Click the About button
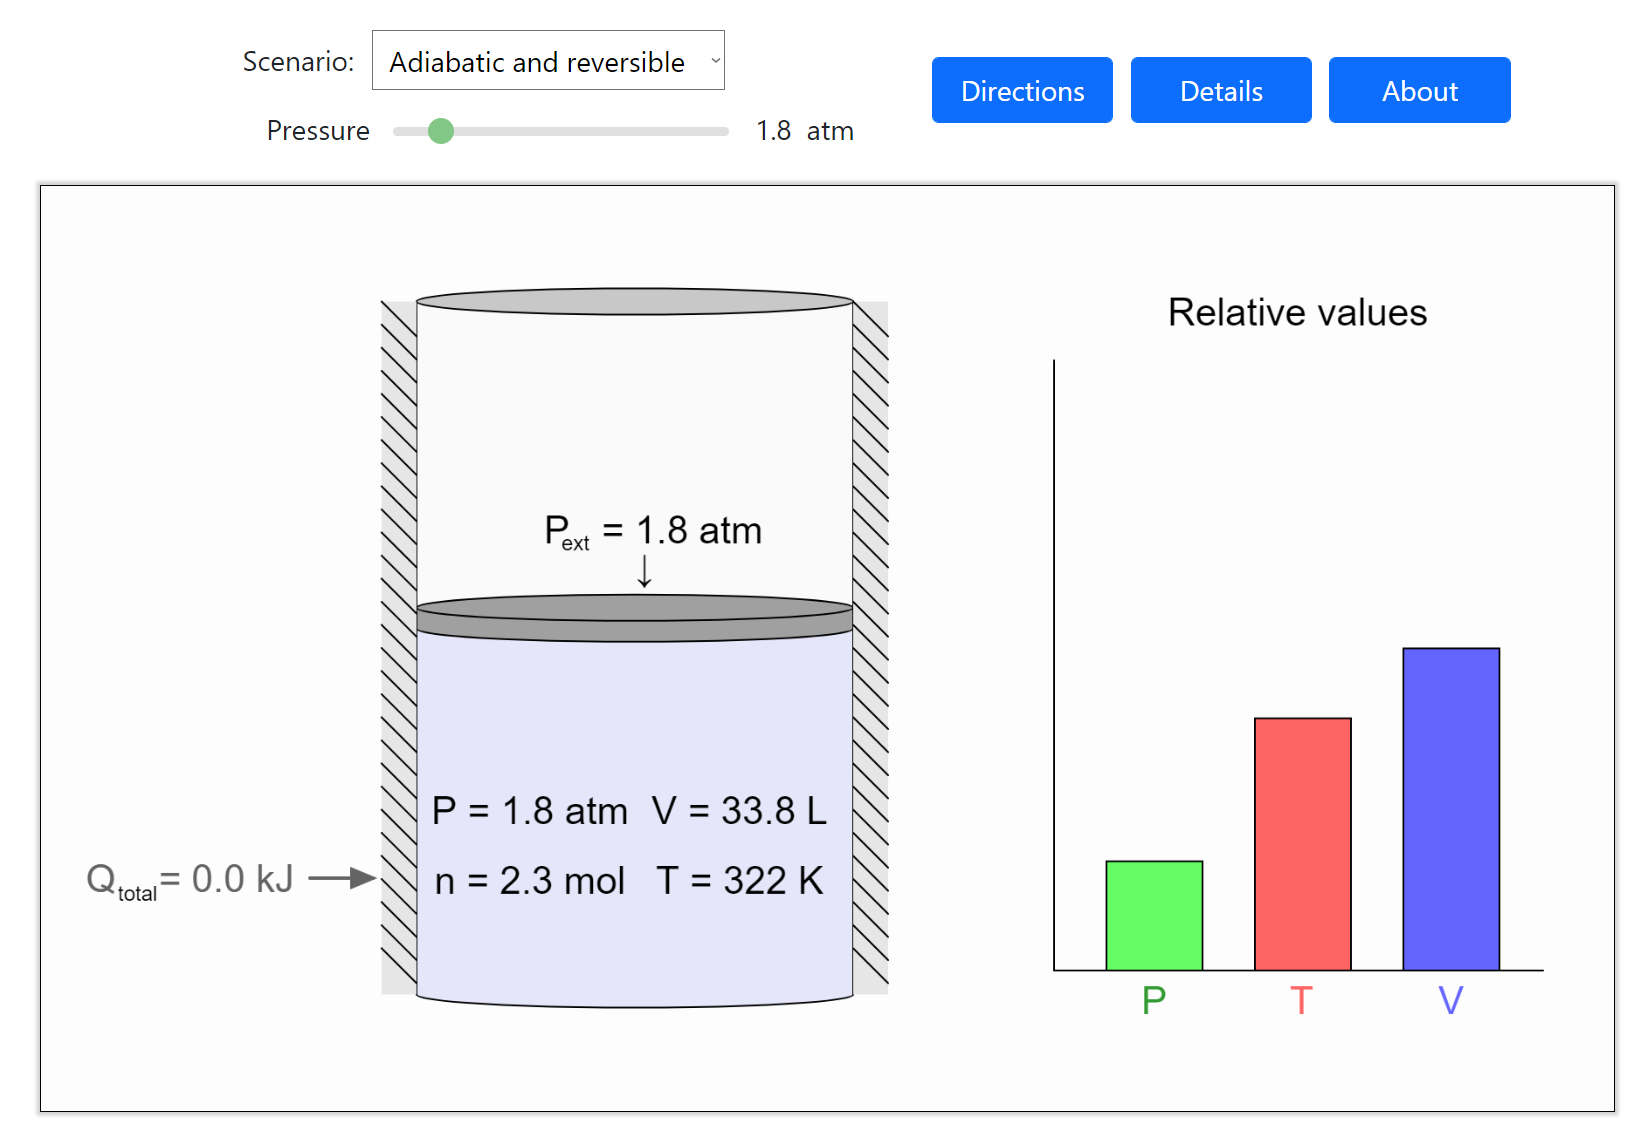 [1418, 91]
